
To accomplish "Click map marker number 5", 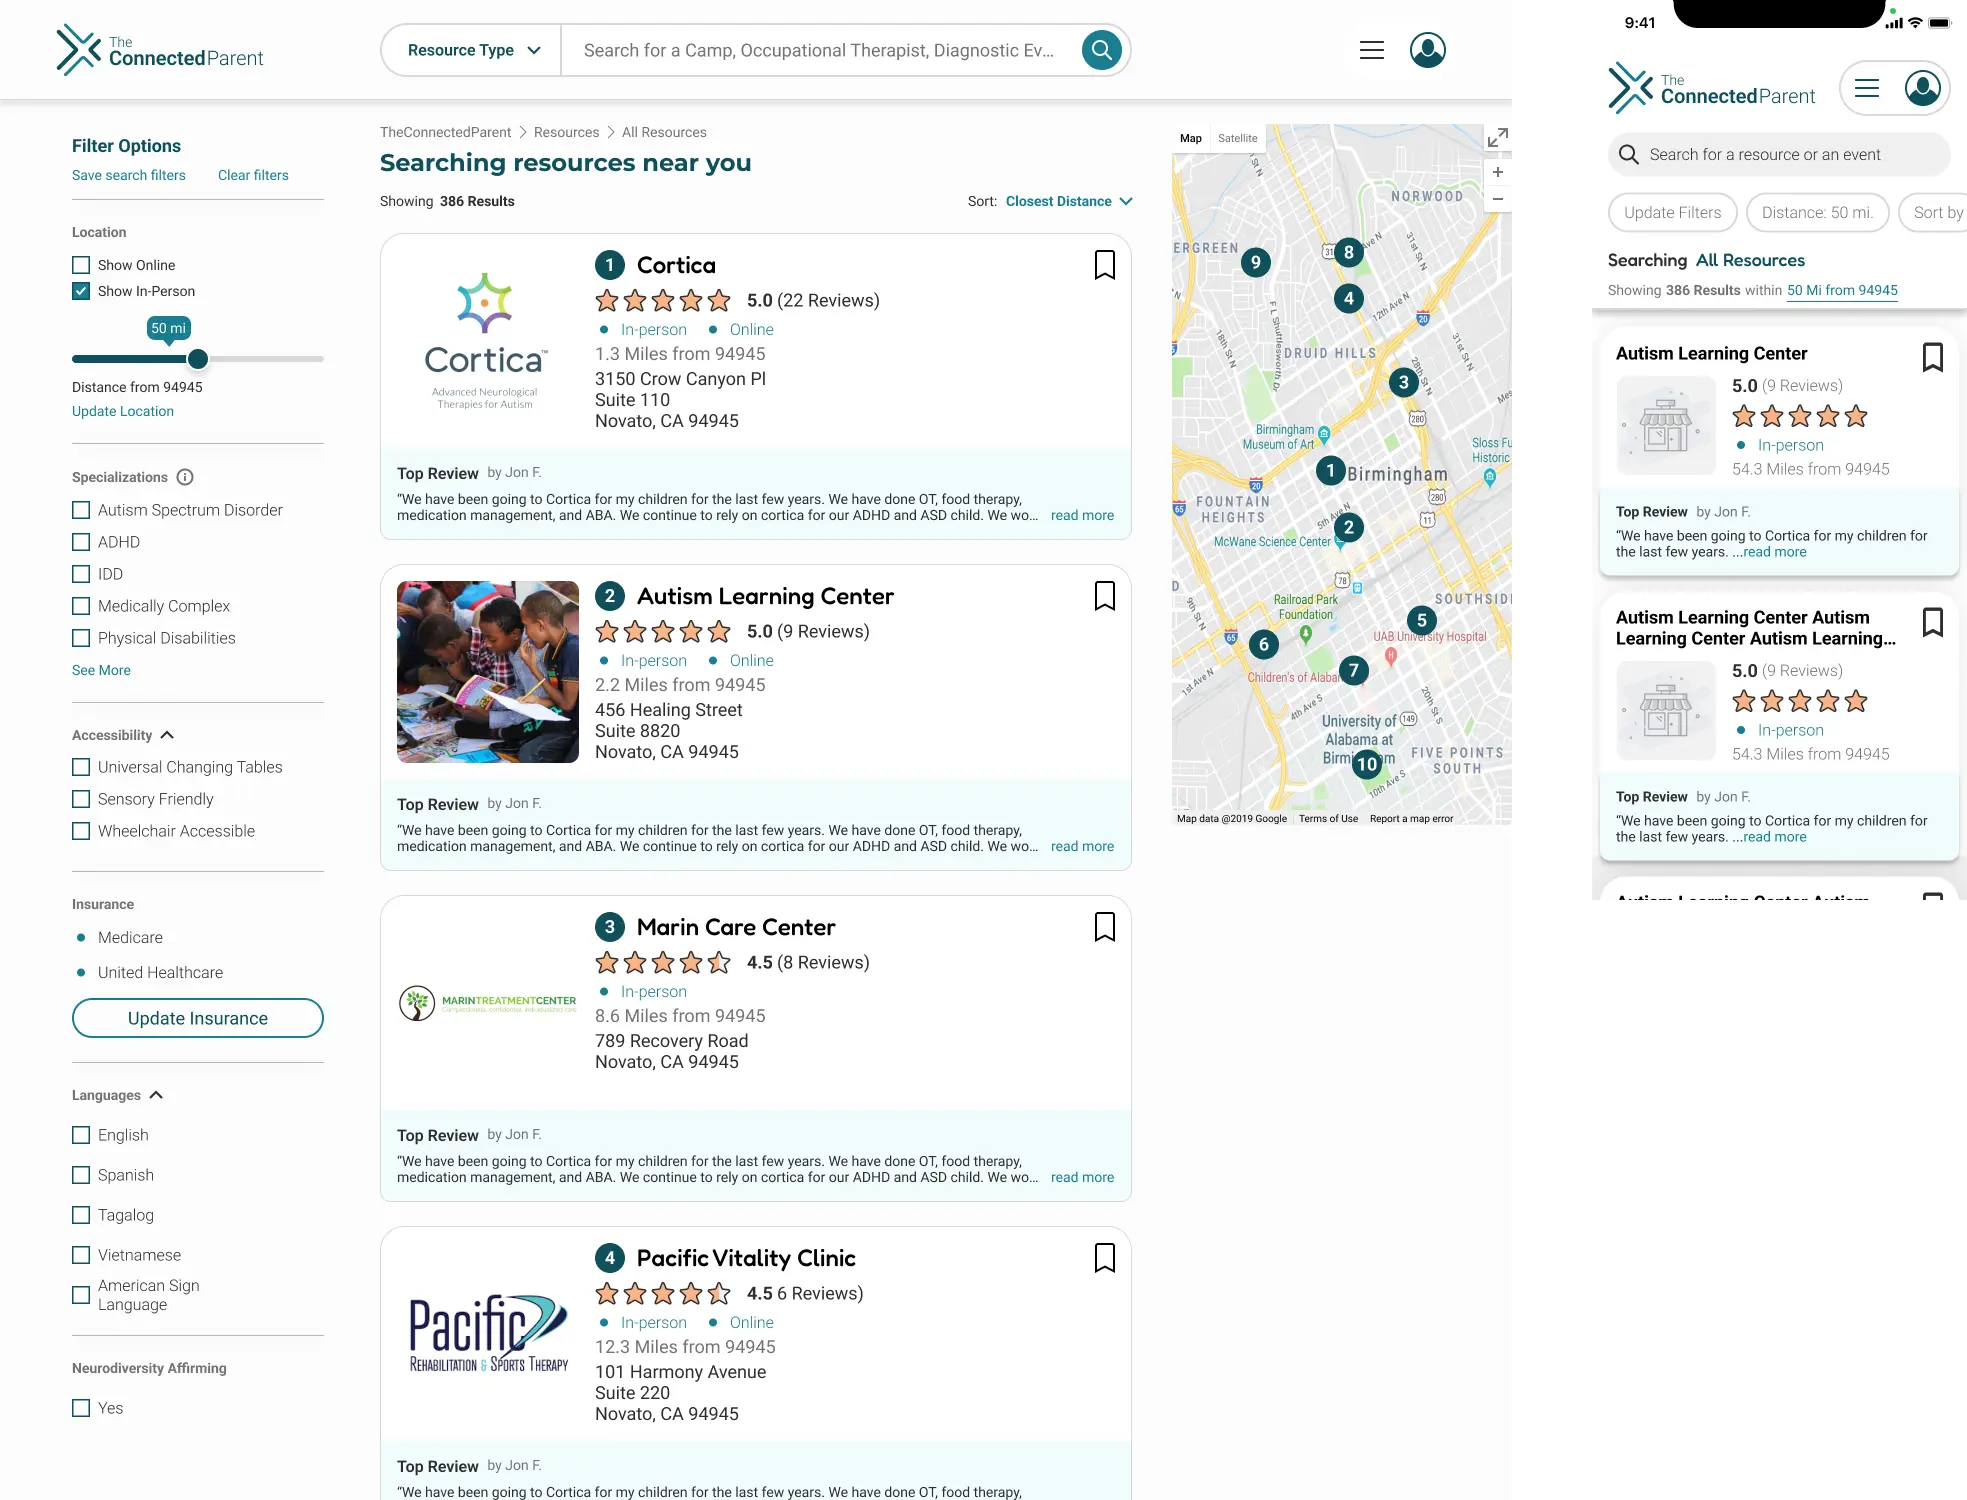I will 1422,620.
